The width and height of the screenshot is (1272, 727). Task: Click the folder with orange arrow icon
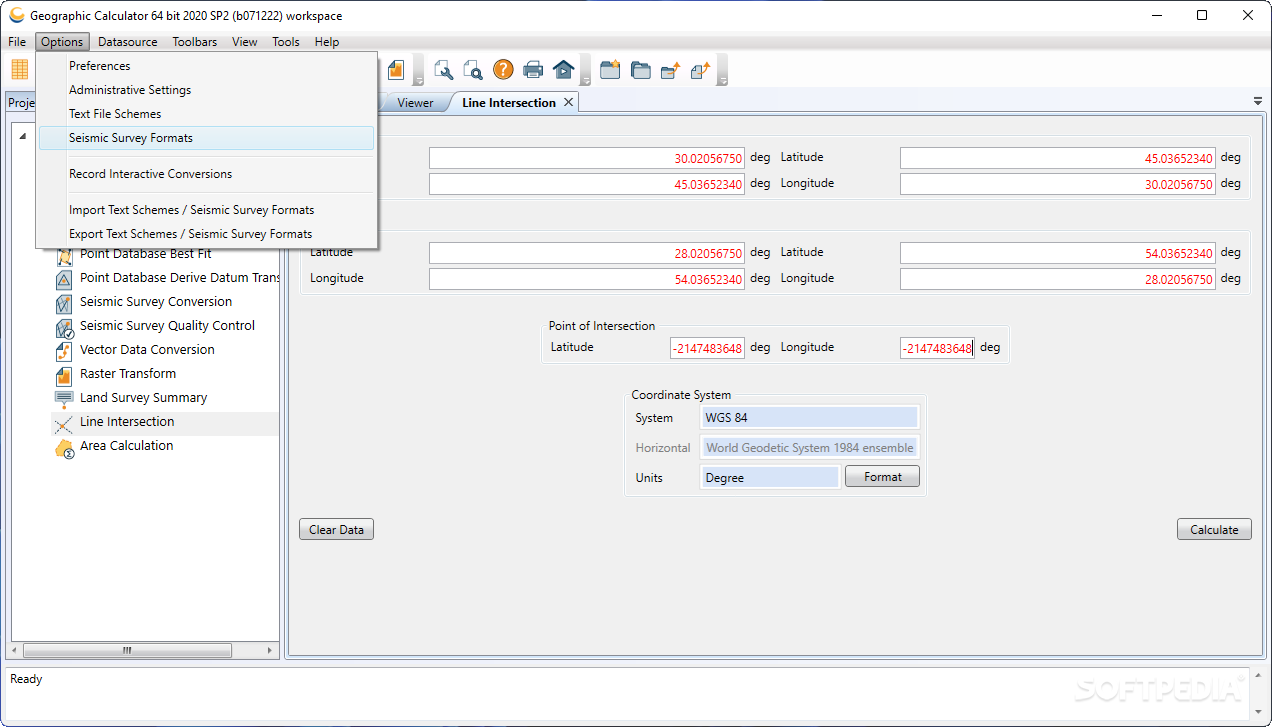tap(670, 69)
